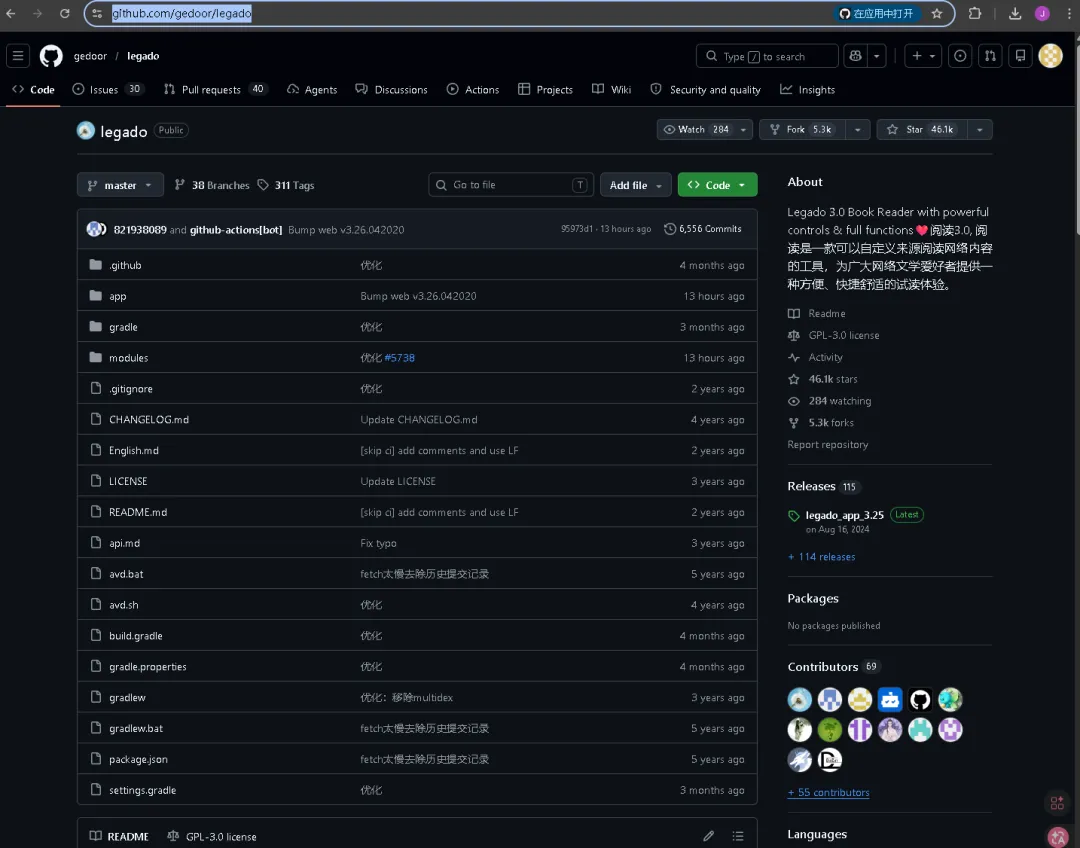Open the .github folder
The width and height of the screenshot is (1080, 848).
(x=125, y=265)
